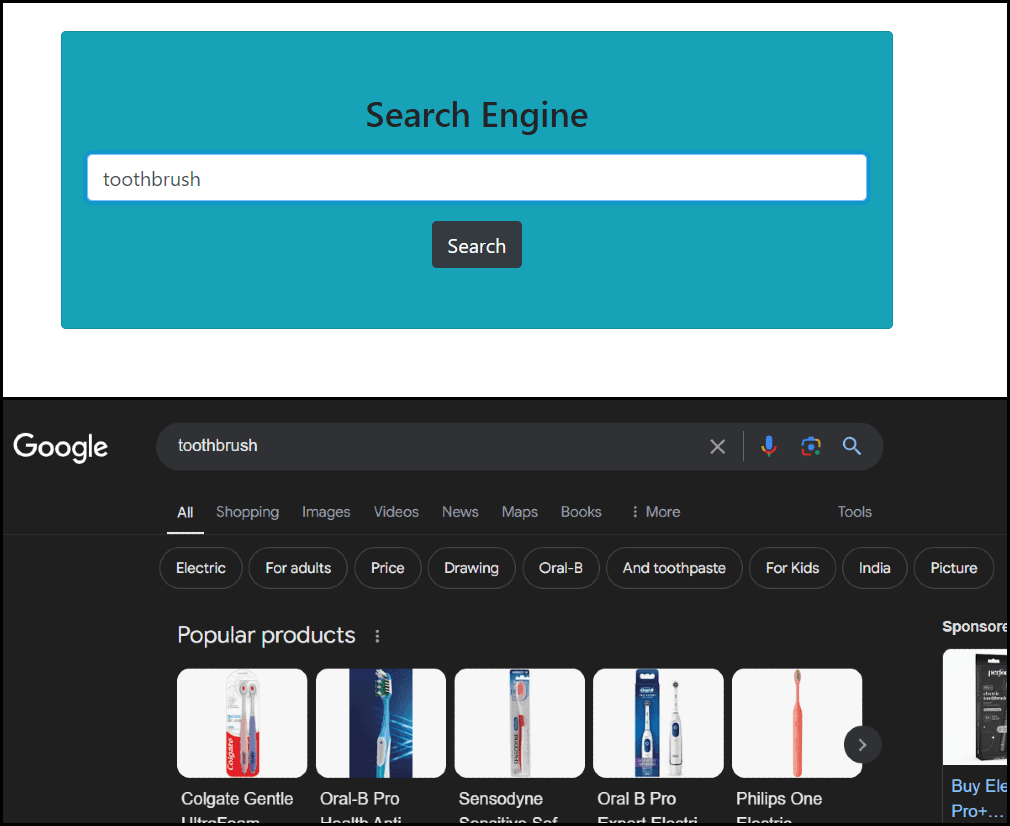Open the Books tab

coord(581,512)
